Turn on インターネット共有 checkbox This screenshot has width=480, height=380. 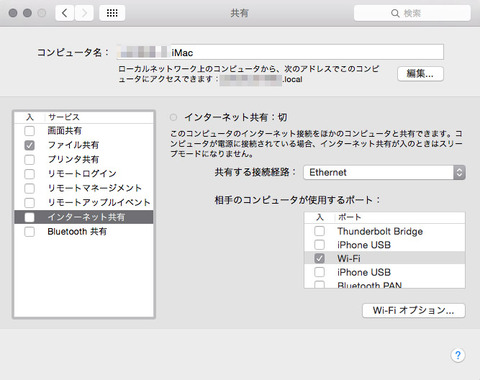[x=29, y=217]
